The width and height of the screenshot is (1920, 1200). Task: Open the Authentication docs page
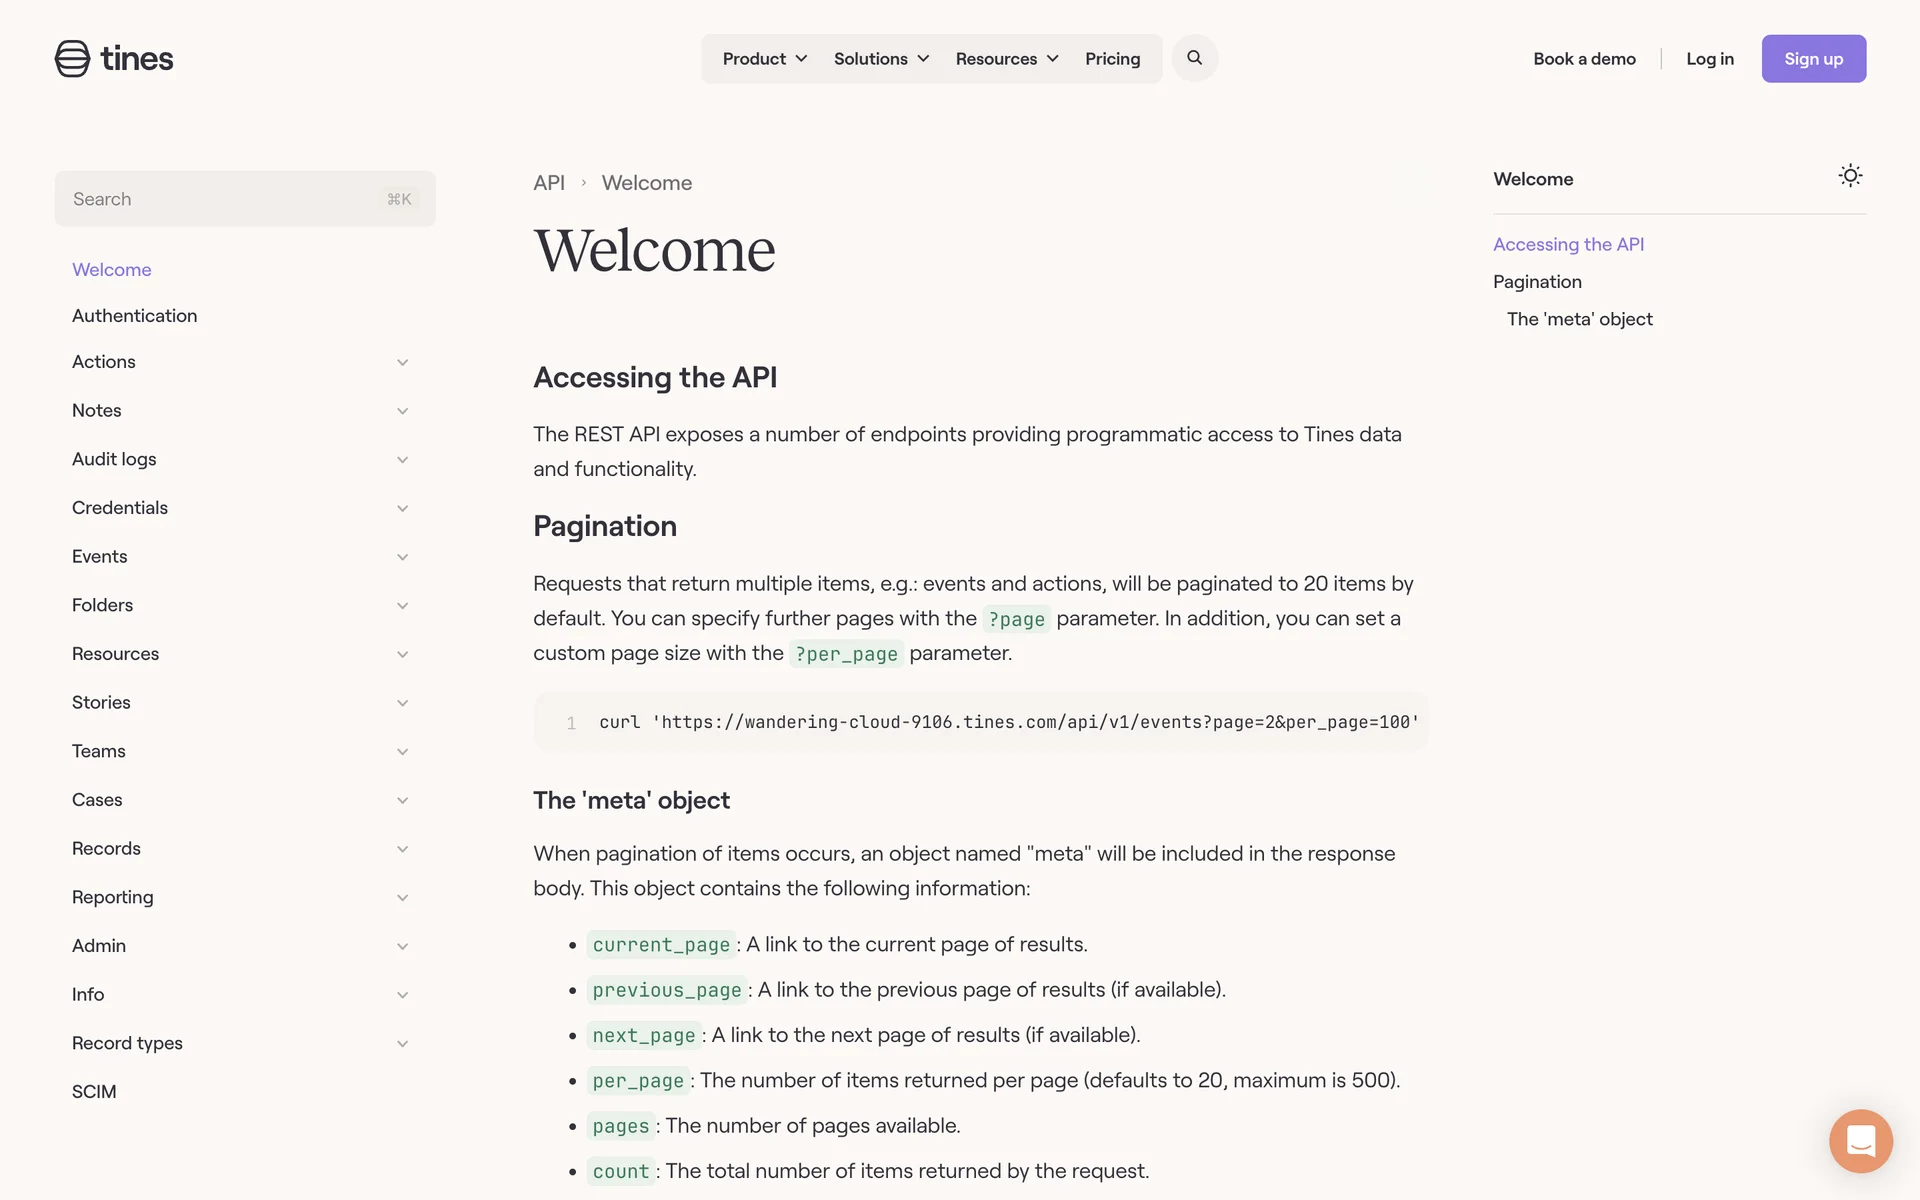pyautogui.click(x=134, y=316)
